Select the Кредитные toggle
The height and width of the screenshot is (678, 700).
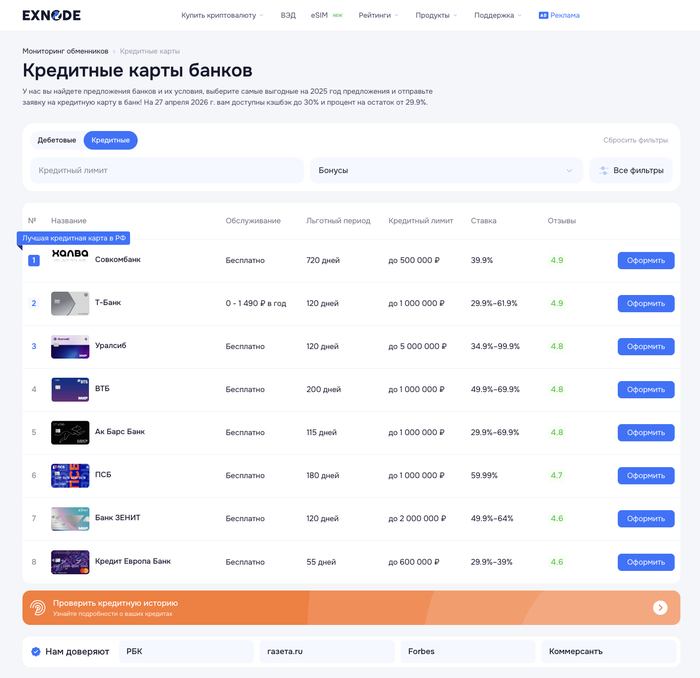pyautogui.click(x=110, y=140)
